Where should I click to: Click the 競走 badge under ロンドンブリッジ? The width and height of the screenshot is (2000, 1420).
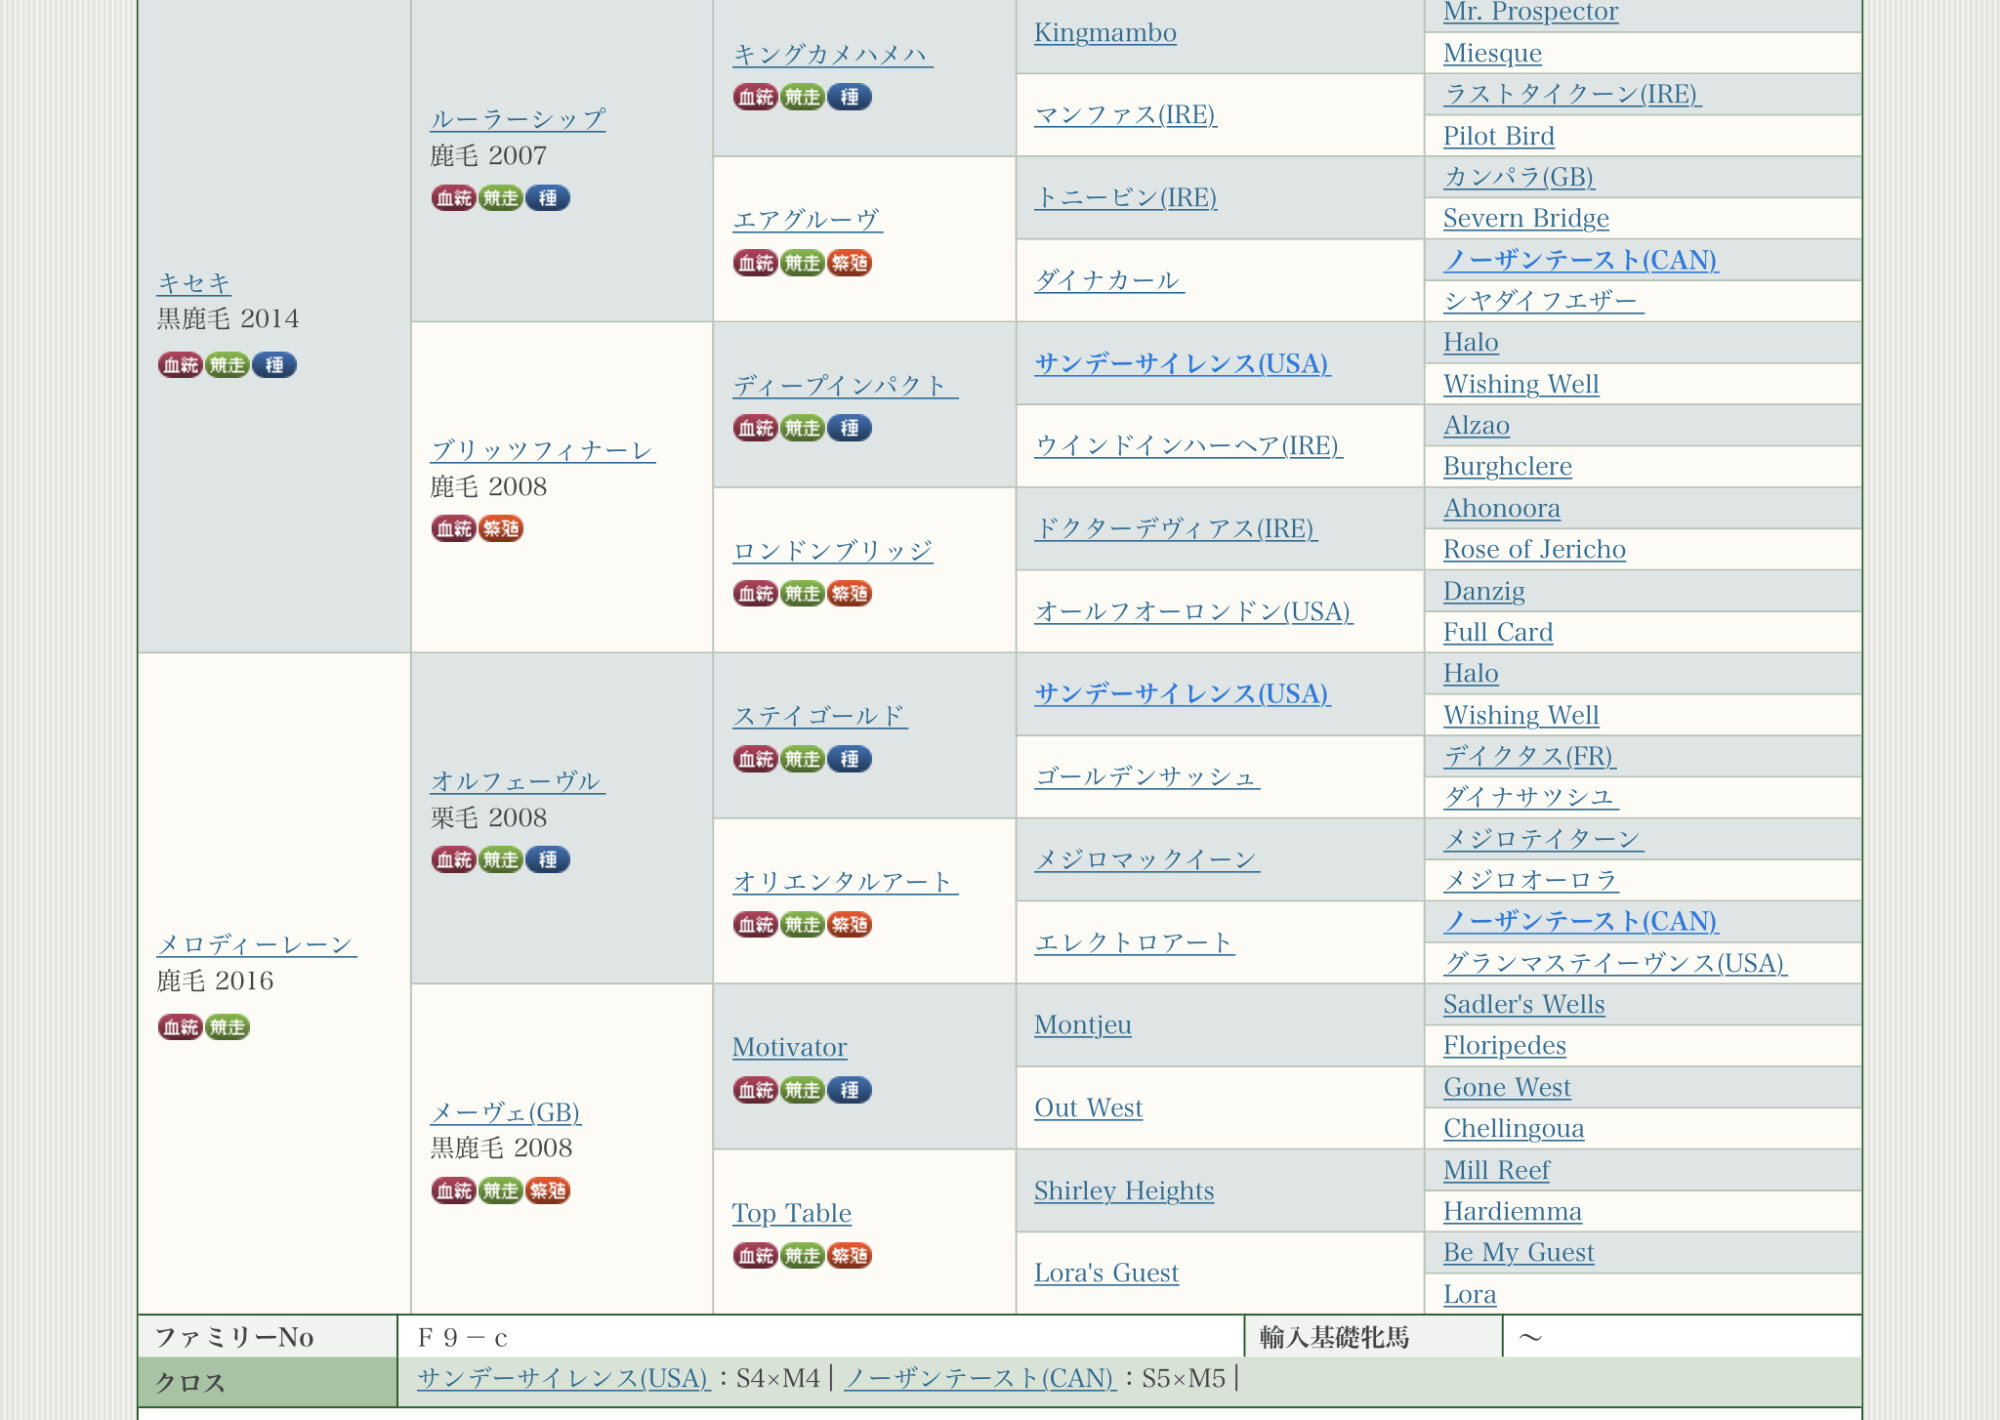point(802,593)
